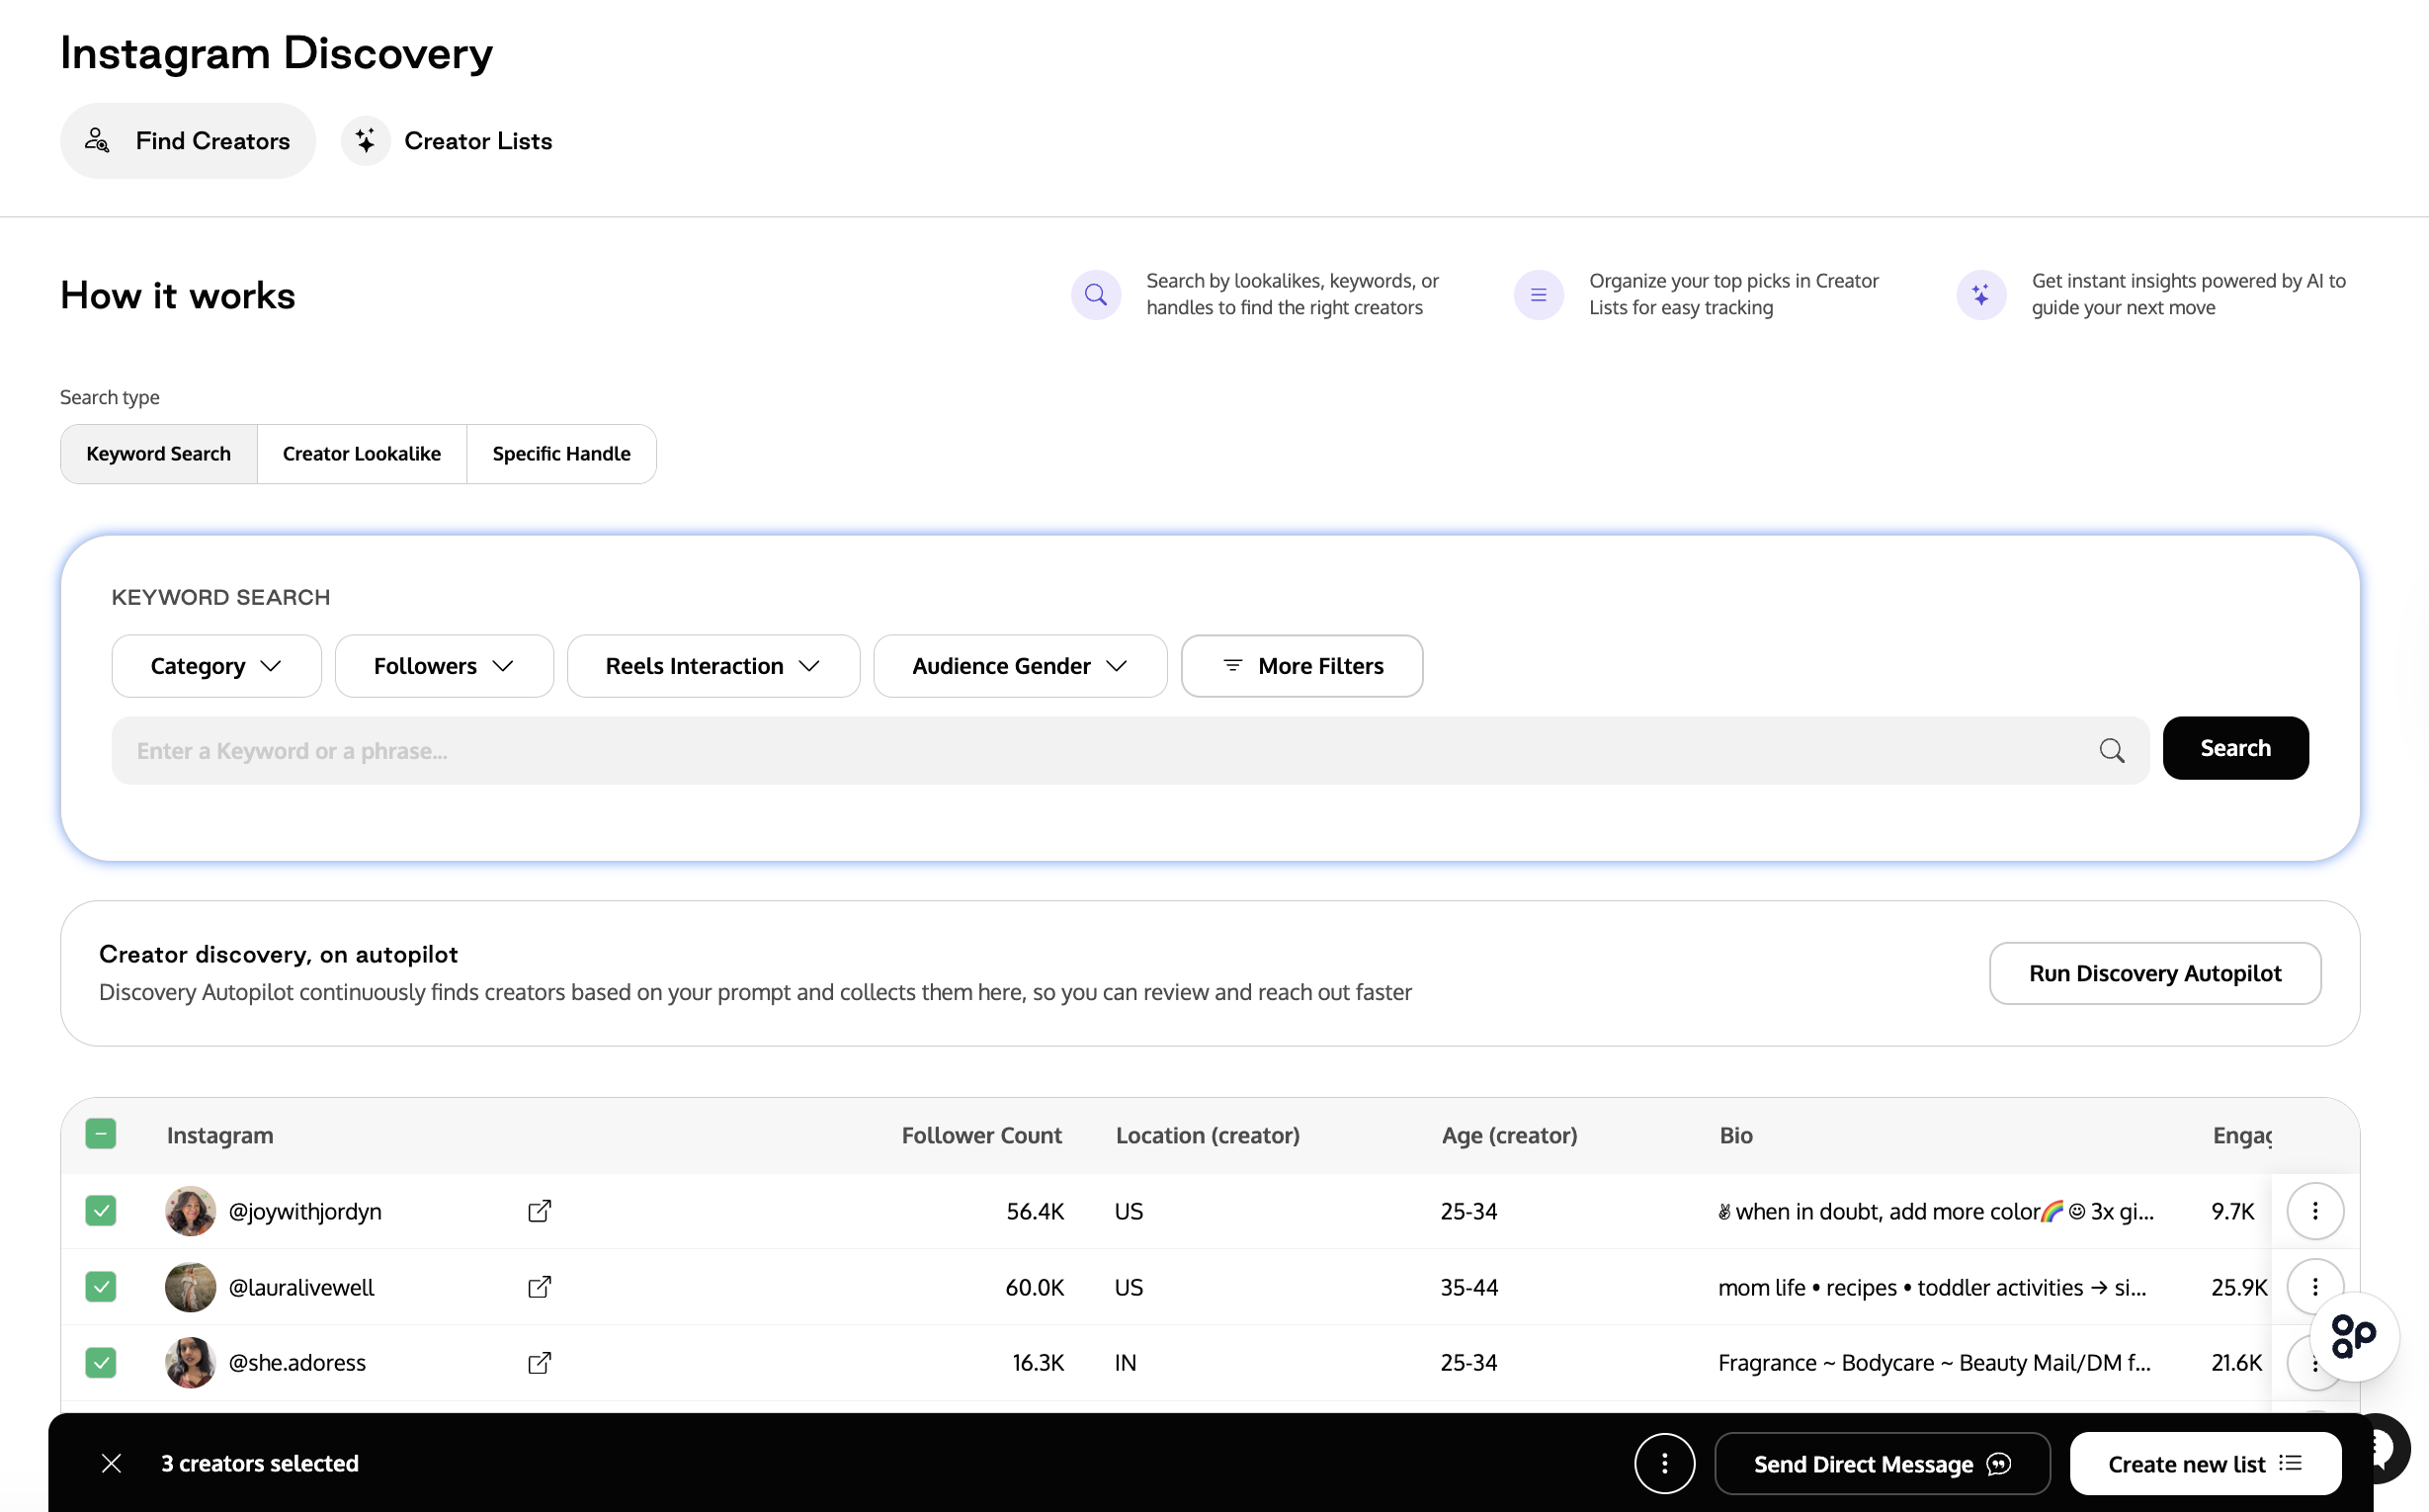Sort by Location (creator) column header
The image size is (2429, 1512).
pyautogui.click(x=1208, y=1135)
